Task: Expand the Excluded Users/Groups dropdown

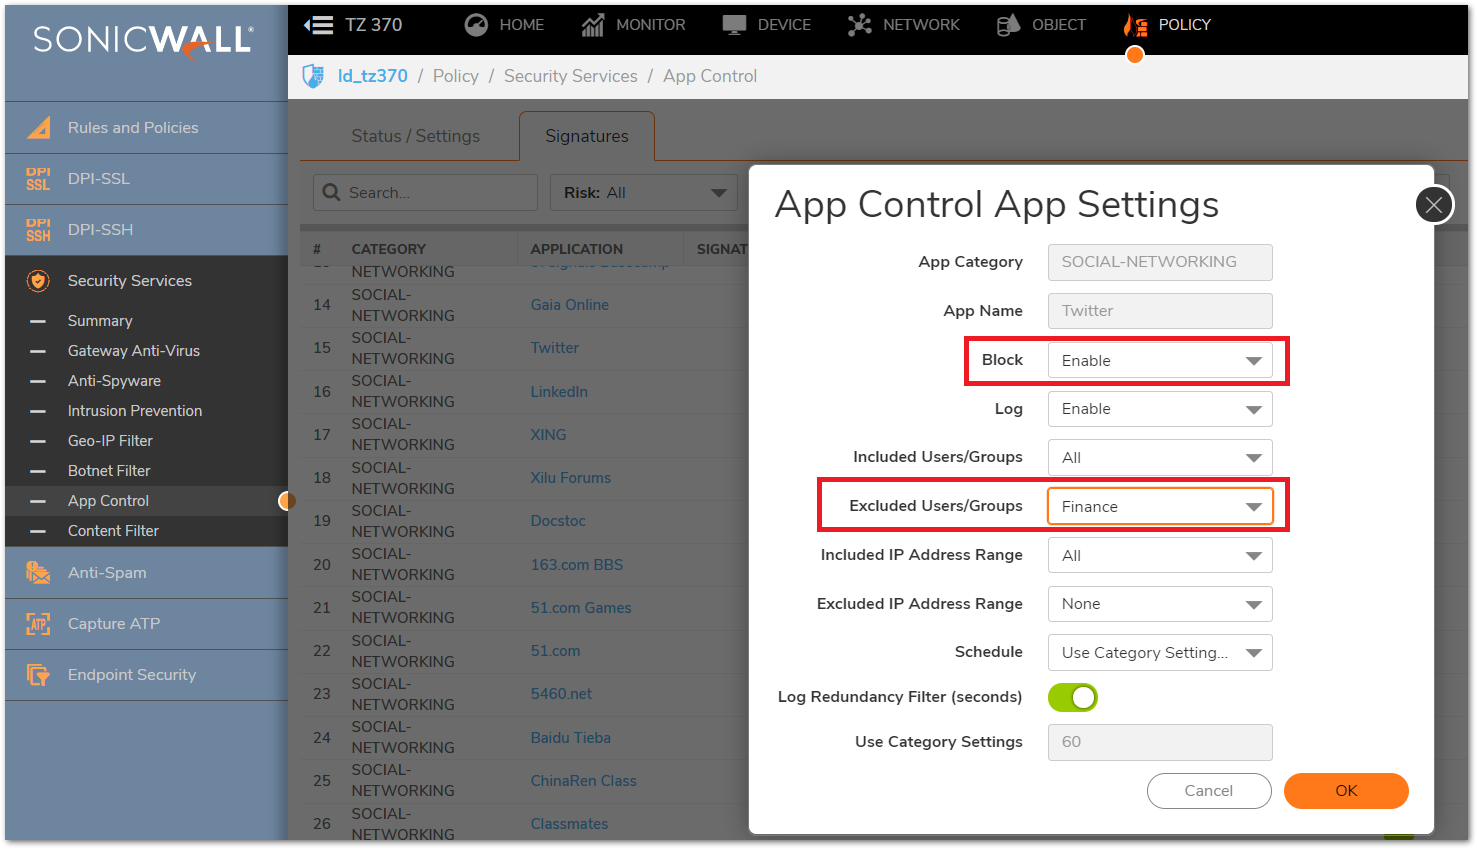Action: tap(1159, 507)
